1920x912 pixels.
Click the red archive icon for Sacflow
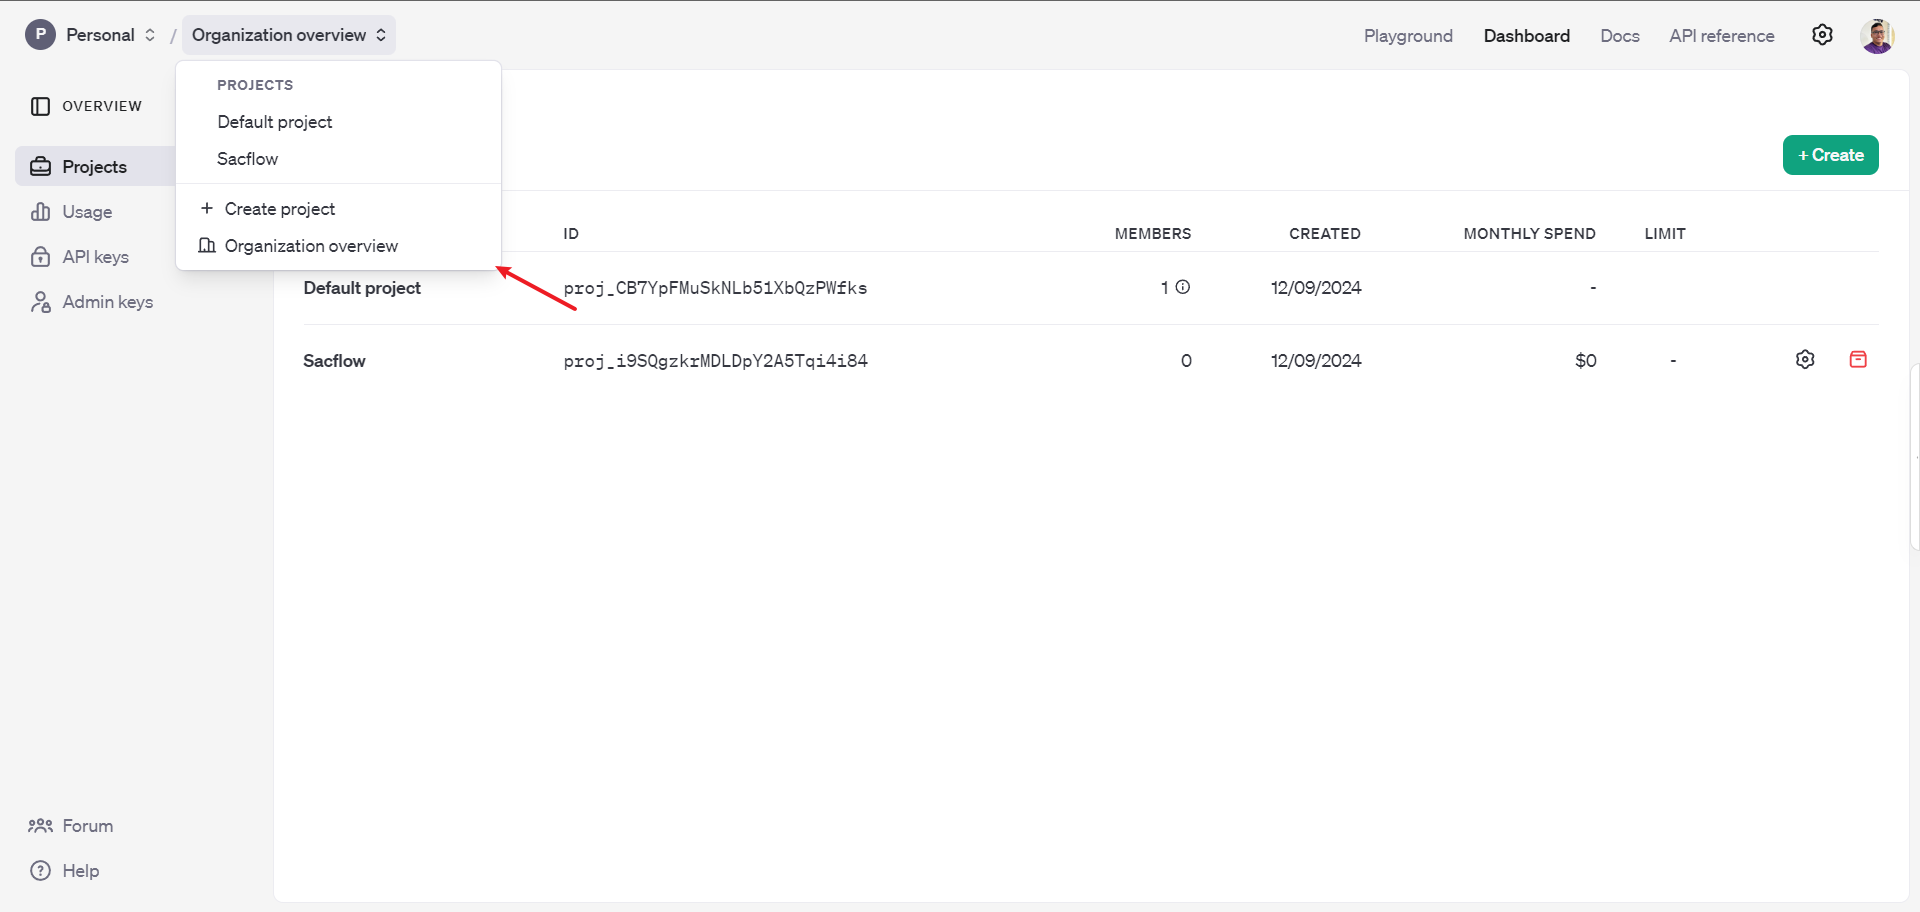pyautogui.click(x=1858, y=360)
